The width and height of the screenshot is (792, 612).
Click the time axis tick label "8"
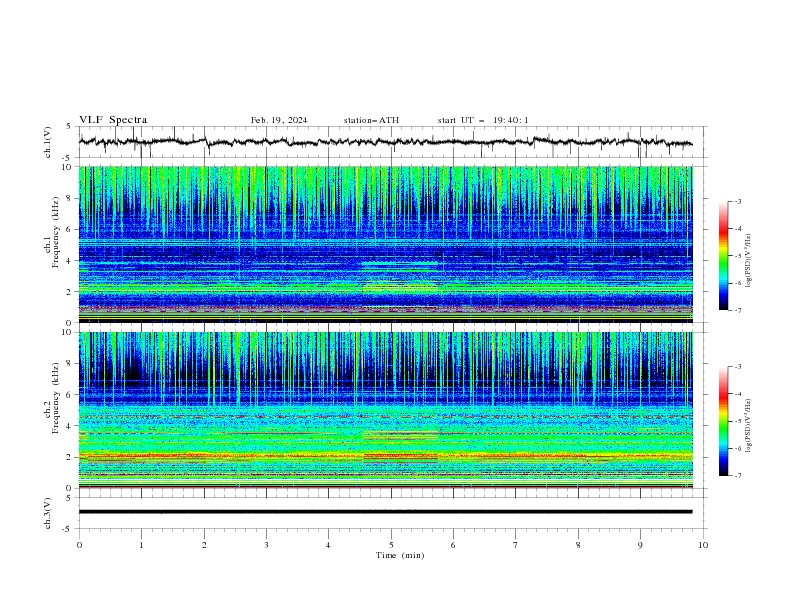click(x=578, y=545)
